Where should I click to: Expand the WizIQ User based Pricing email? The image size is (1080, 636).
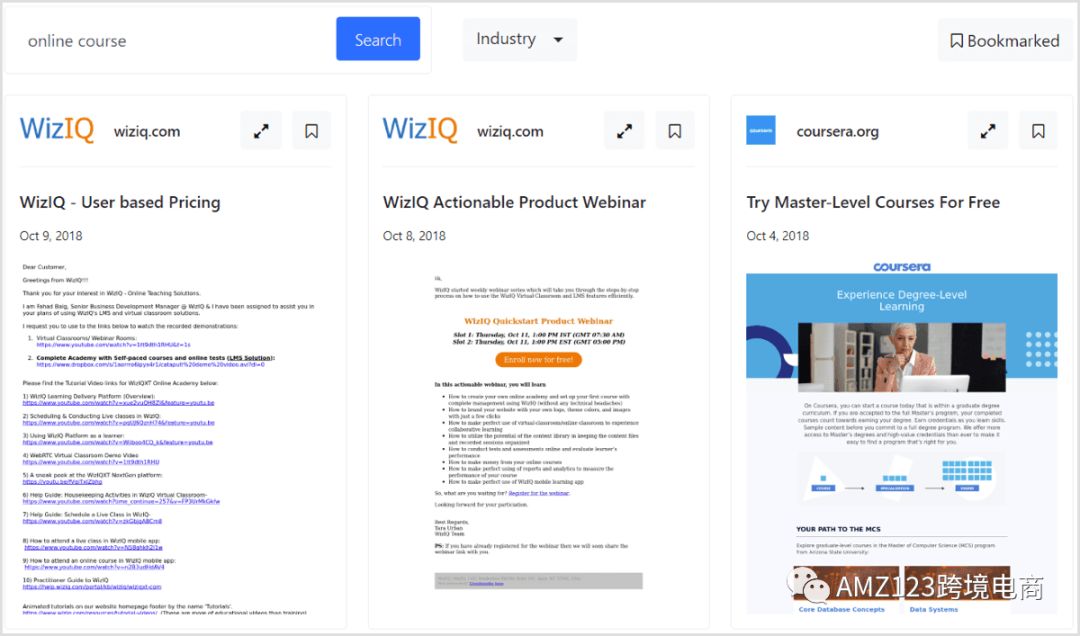261,131
